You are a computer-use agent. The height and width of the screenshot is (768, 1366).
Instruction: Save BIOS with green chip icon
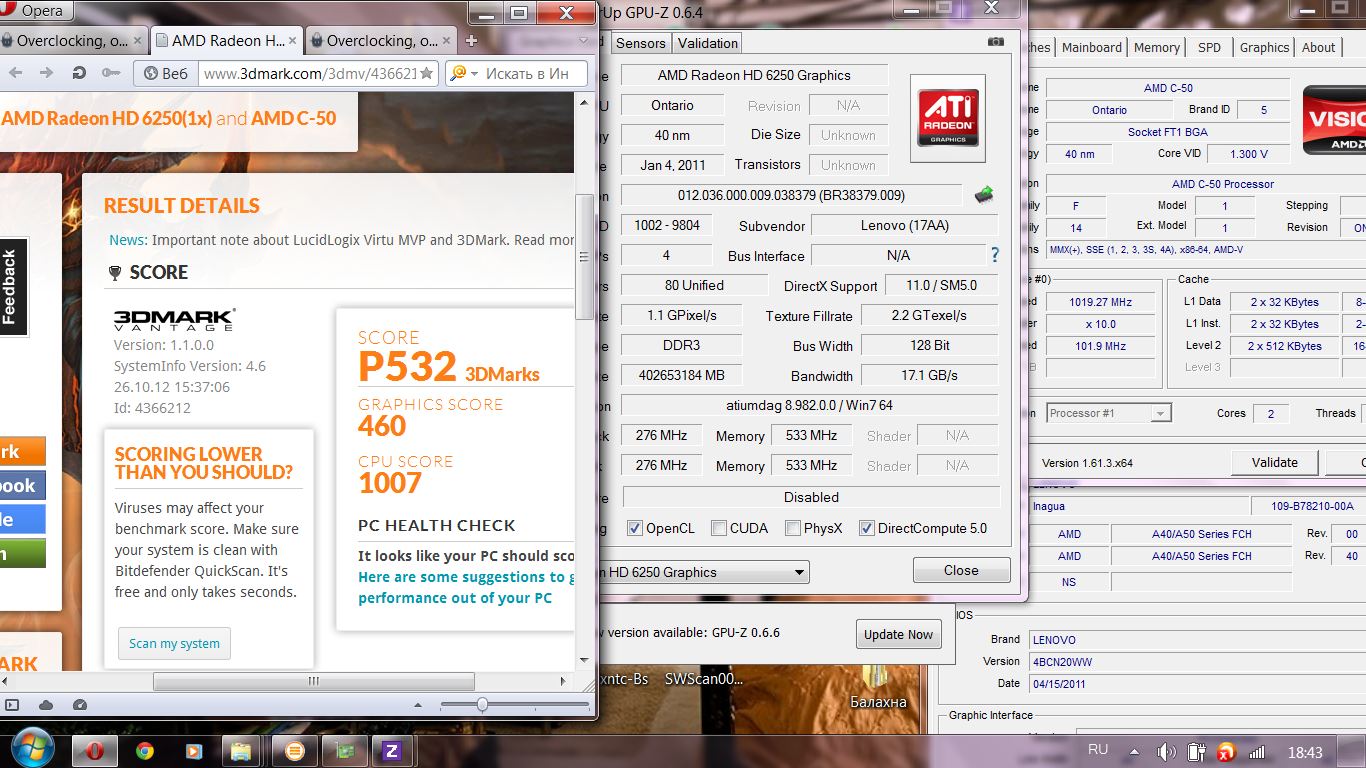tap(984, 195)
